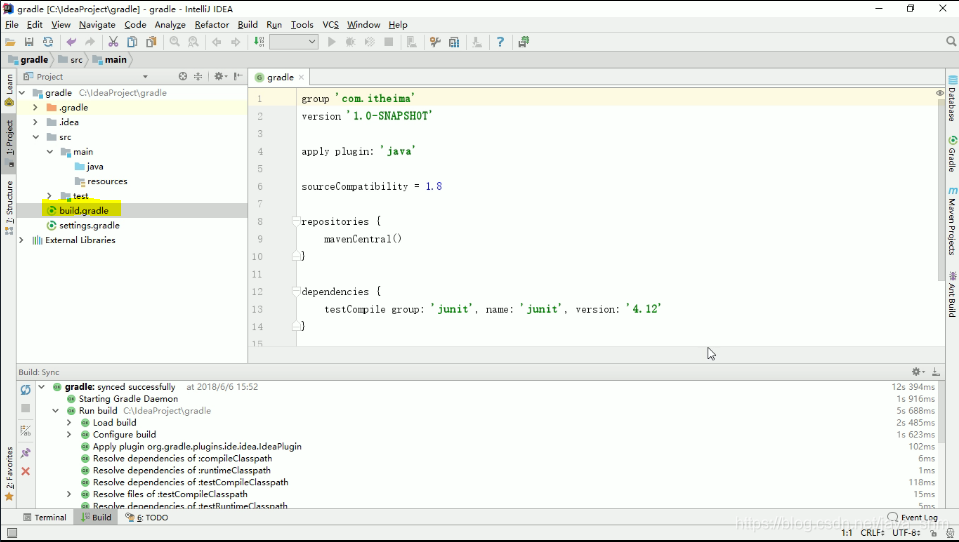Toggle the Database tool window

952,98
